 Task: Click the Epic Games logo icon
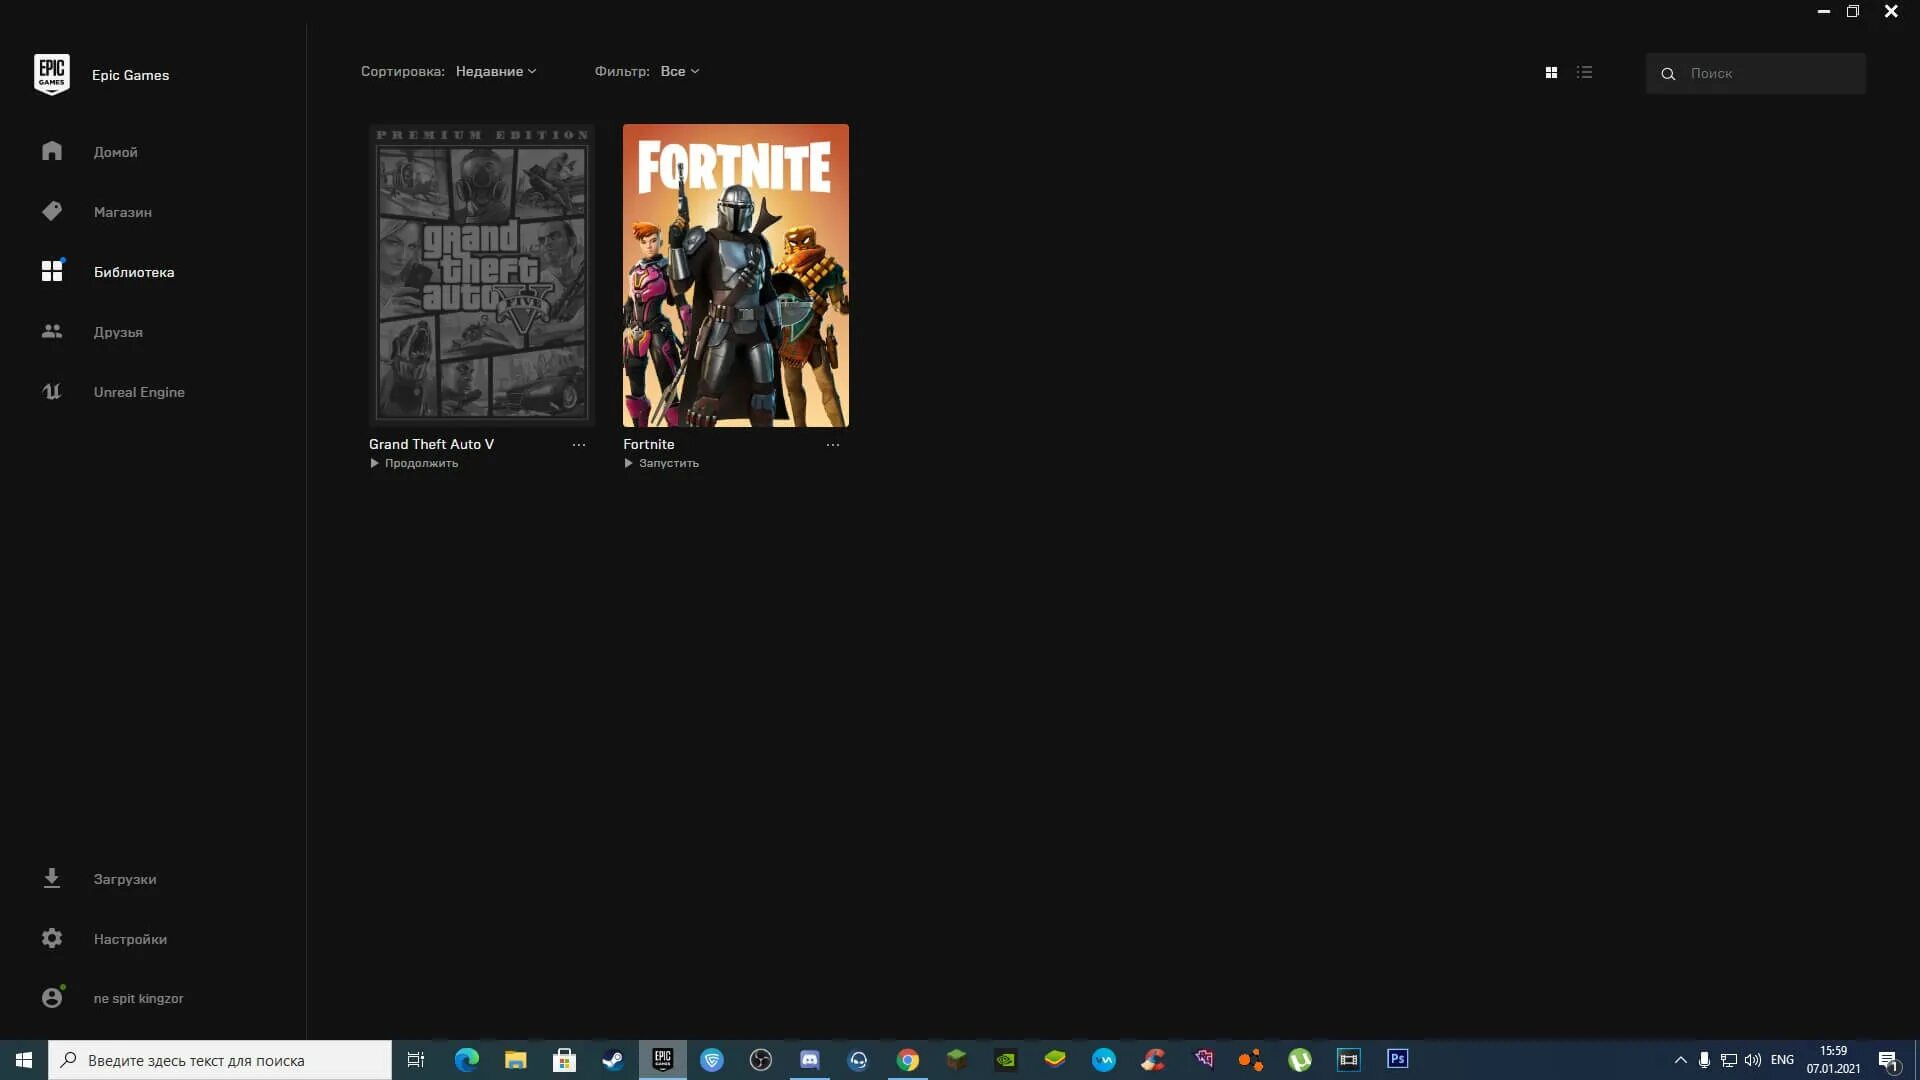pyautogui.click(x=51, y=75)
